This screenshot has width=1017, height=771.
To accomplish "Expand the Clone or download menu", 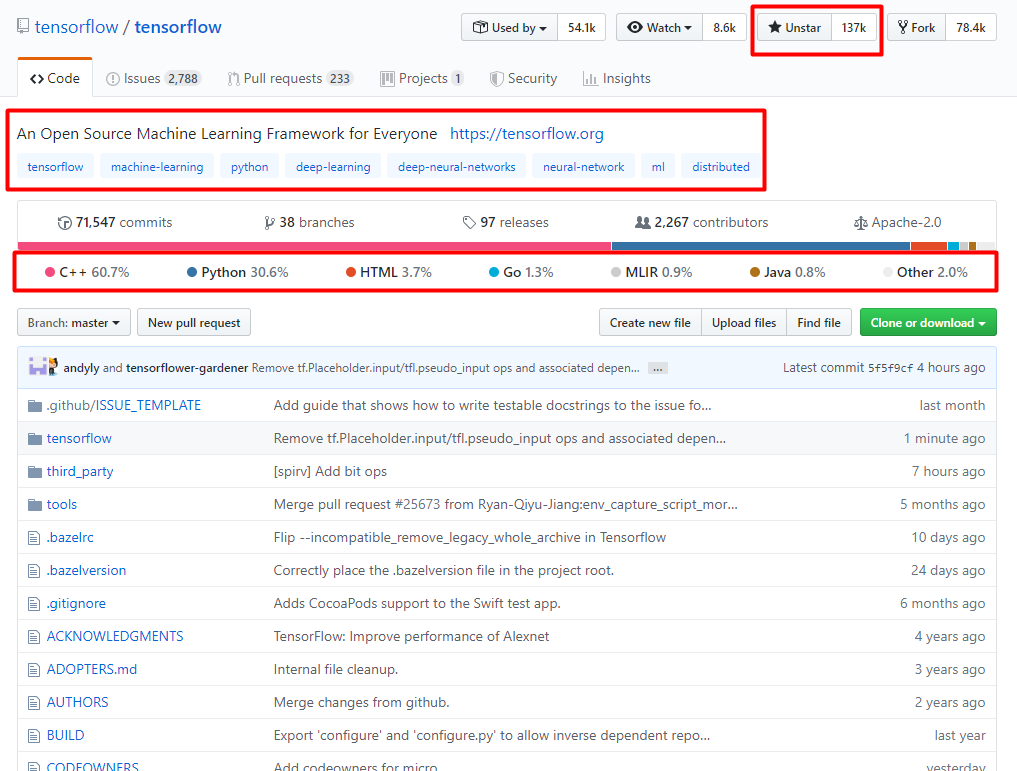I will (x=927, y=322).
